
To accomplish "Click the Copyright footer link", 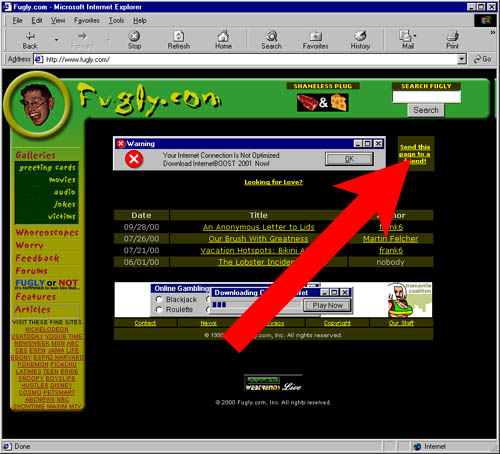I will pos(337,323).
